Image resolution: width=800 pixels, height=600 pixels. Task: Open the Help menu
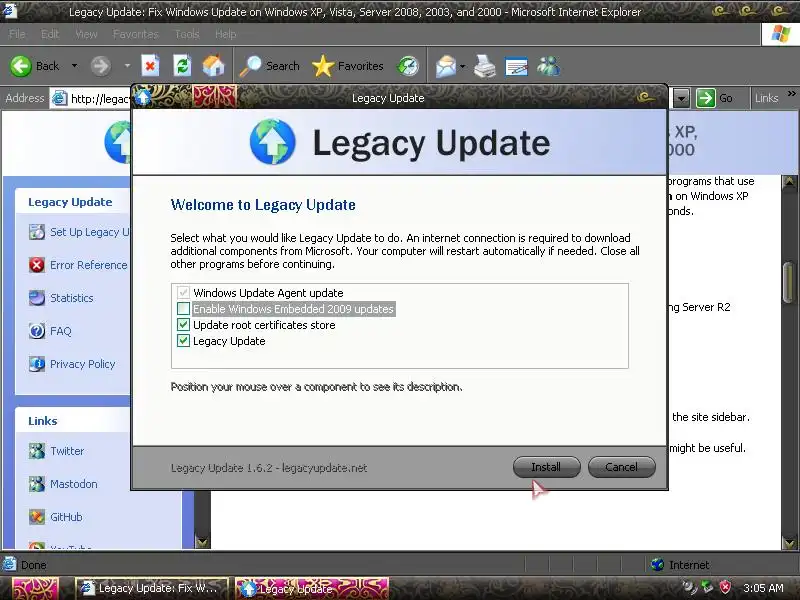point(225,34)
